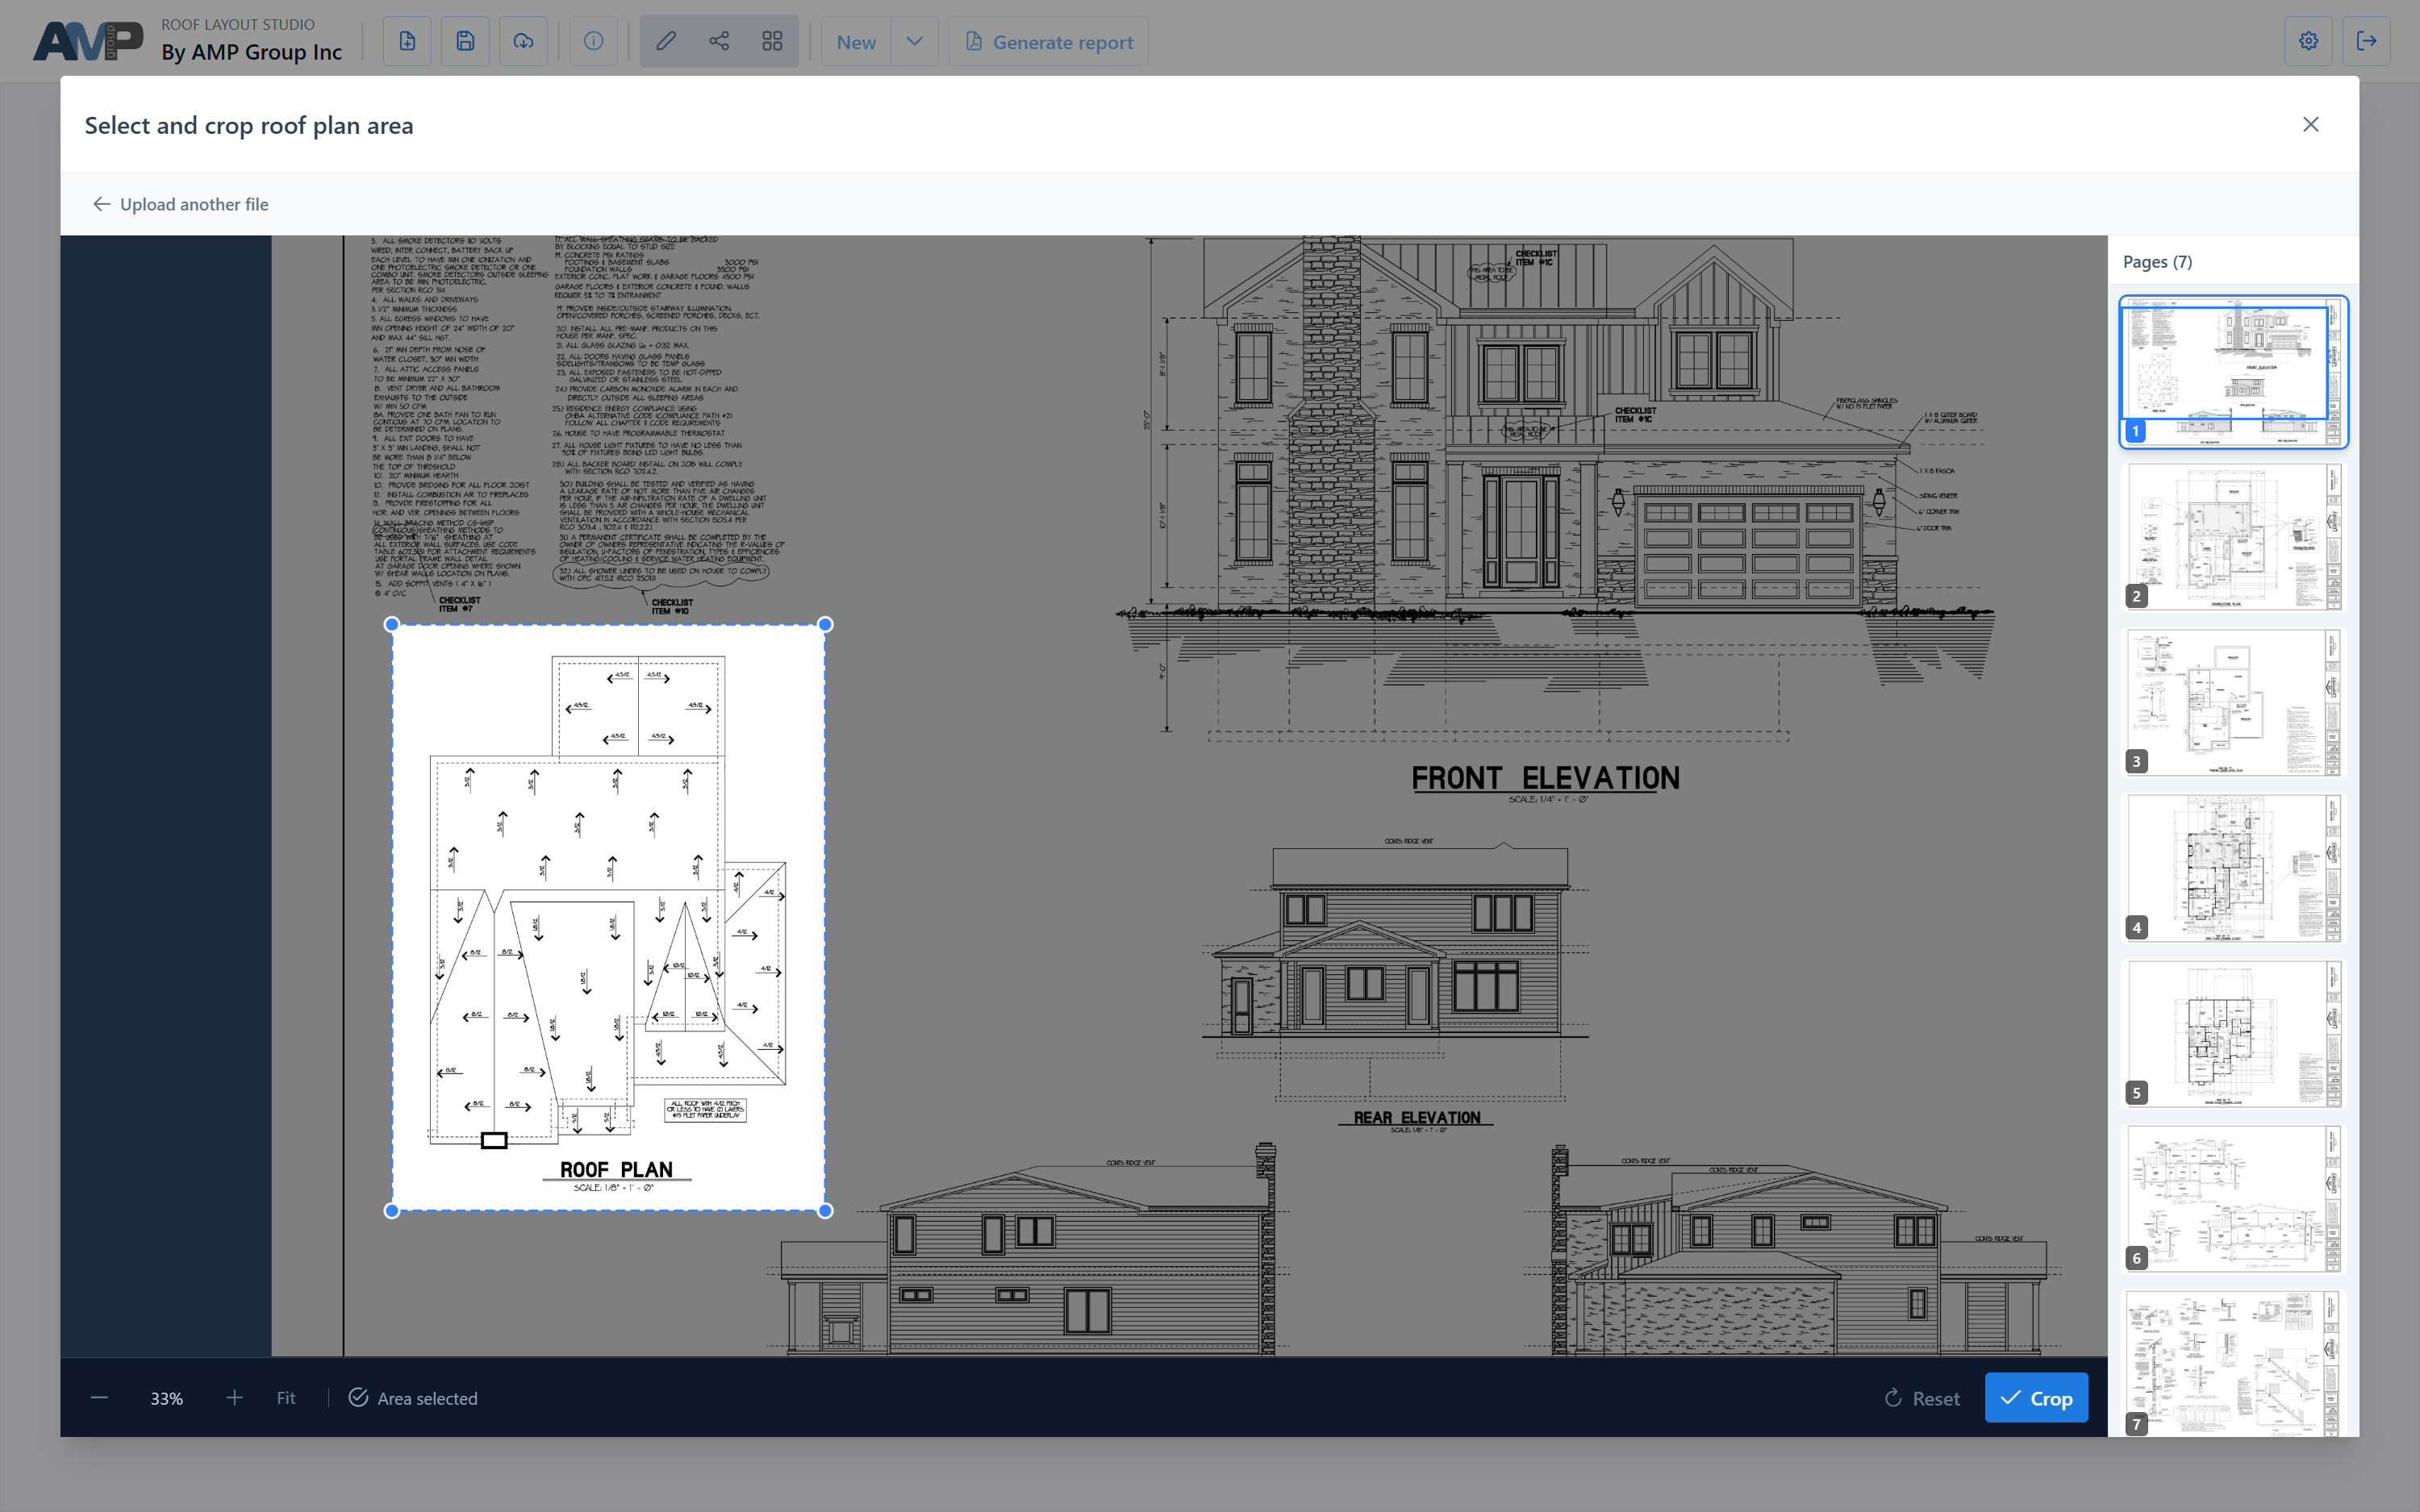
Task: Click the logout exit icon
Action: [2366, 41]
